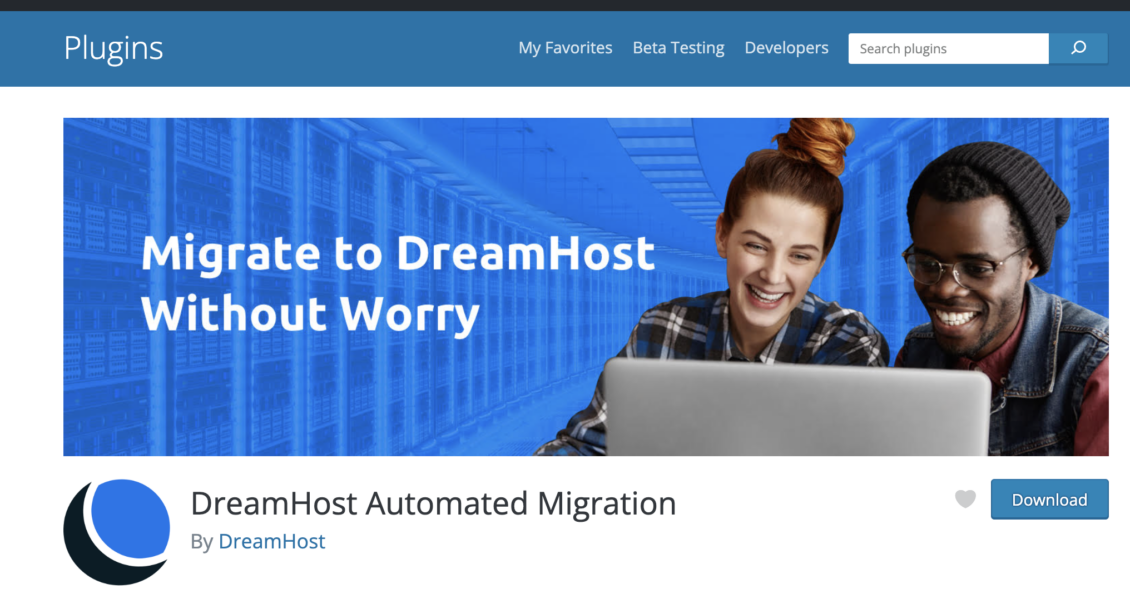Open the Plugins home page heading
The image size is (1130, 609).
[113, 48]
